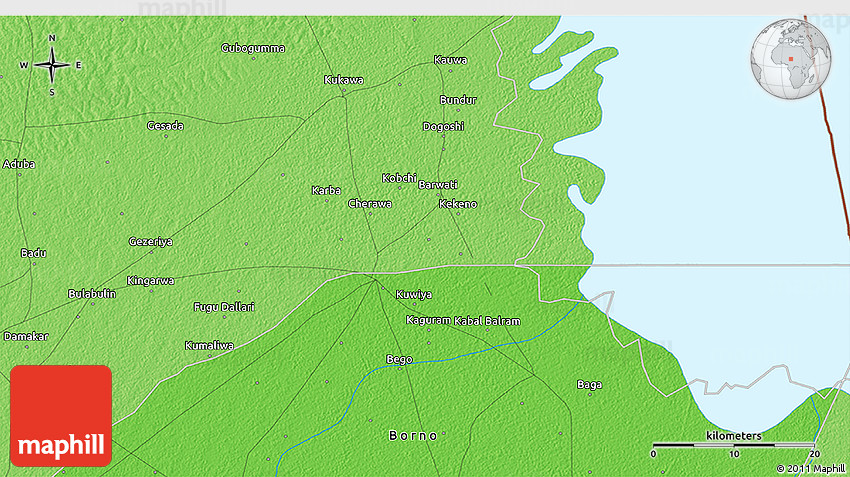Screen dimensions: 850x477
Task: Select the Kekeno town label
Action: click(458, 204)
